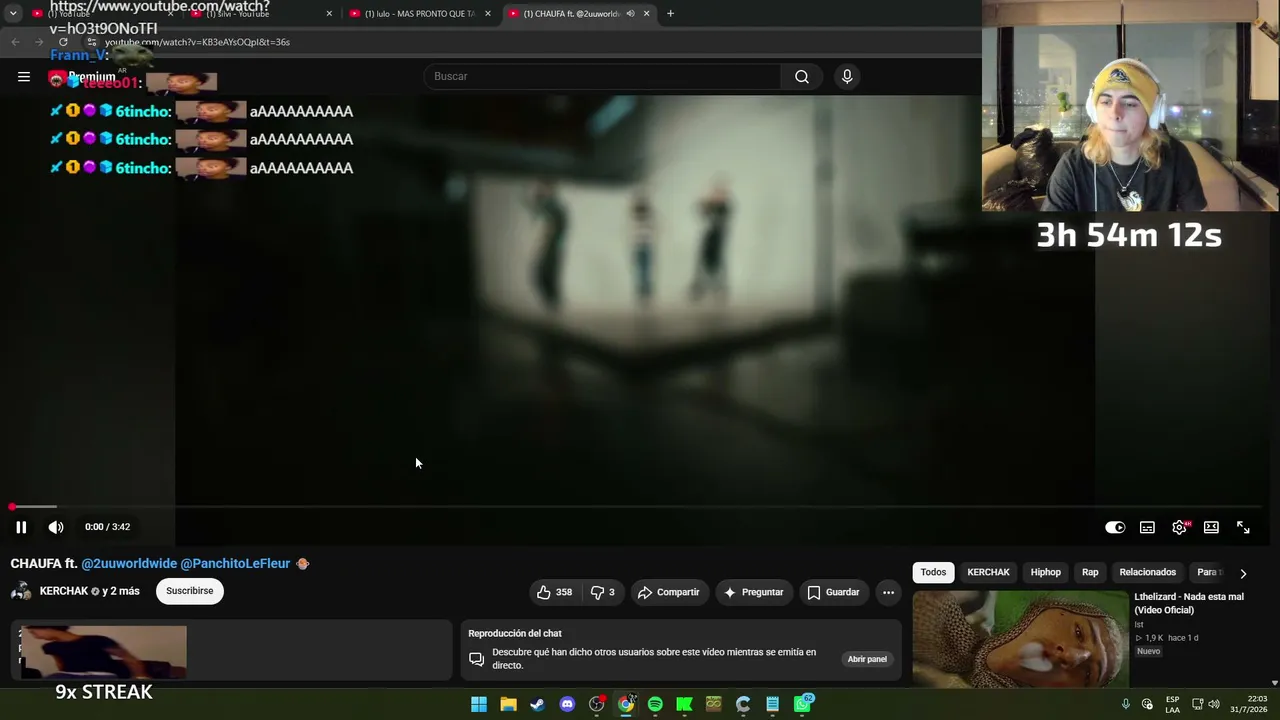Select the Relacionados filter chip
The width and height of the screenshot is (1280, 720).
point(1147,572)
